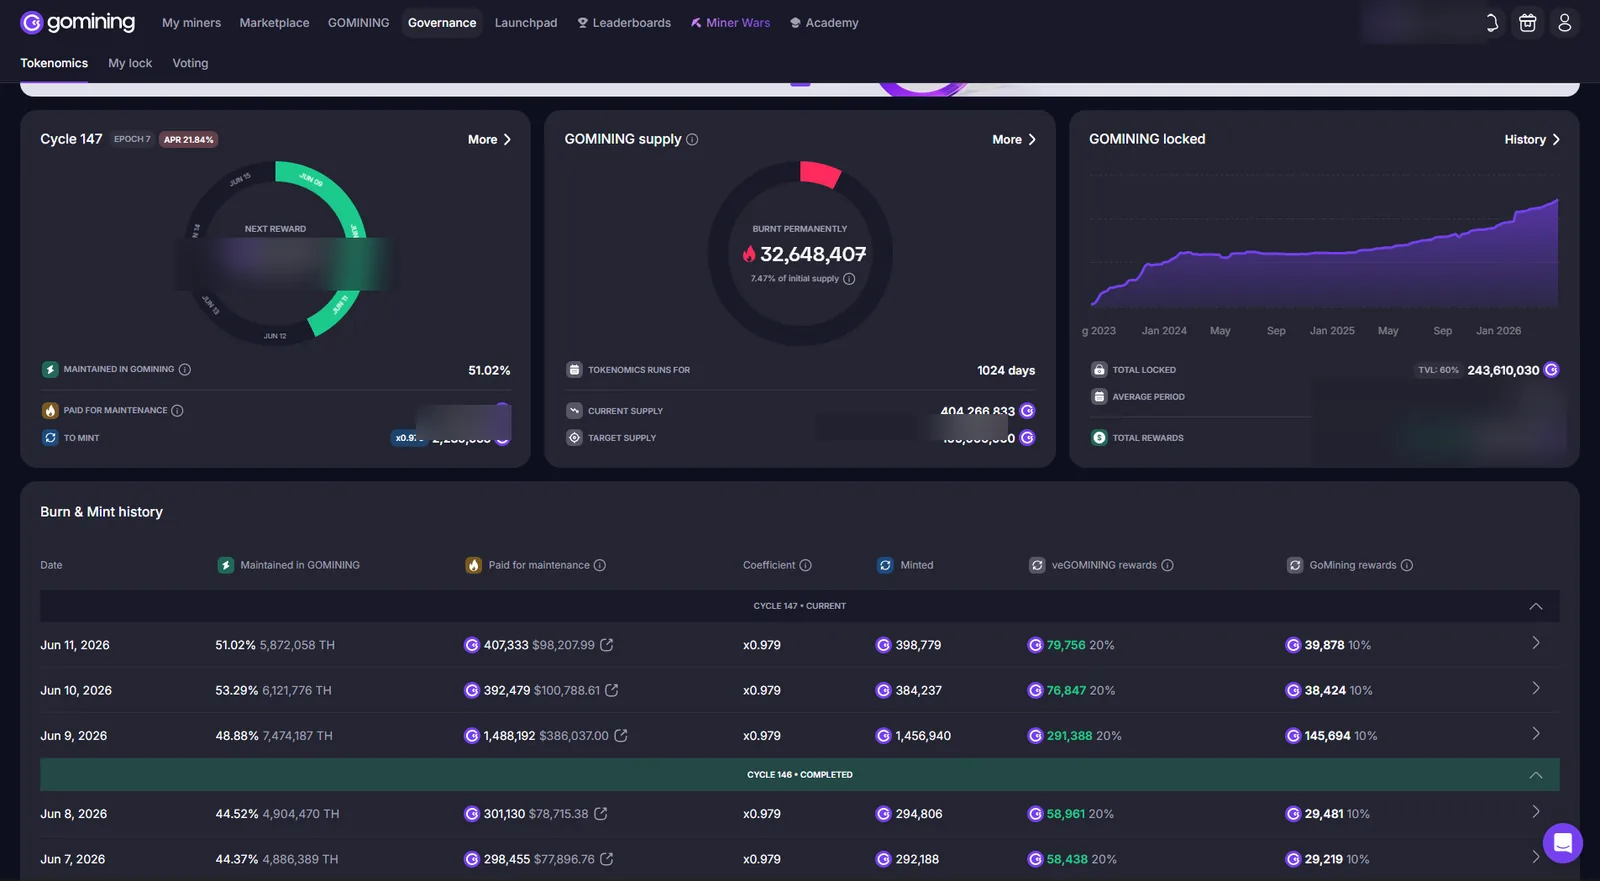This screenshot has width=1600, height=881.
Task: Open the Miner Wars menu item
Action: [730, 23]
